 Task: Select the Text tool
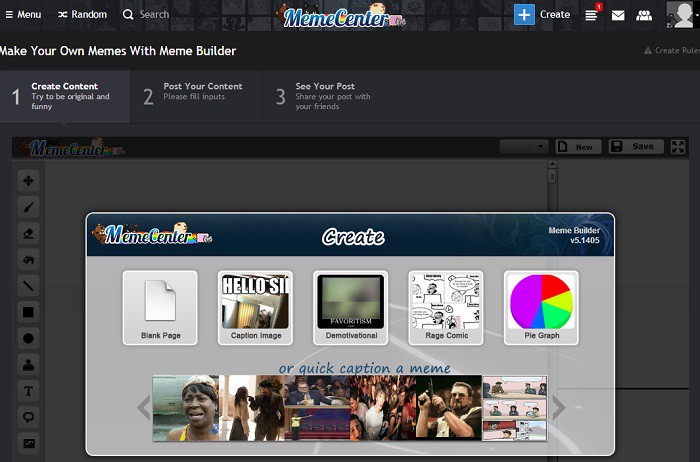pos(28,391)
